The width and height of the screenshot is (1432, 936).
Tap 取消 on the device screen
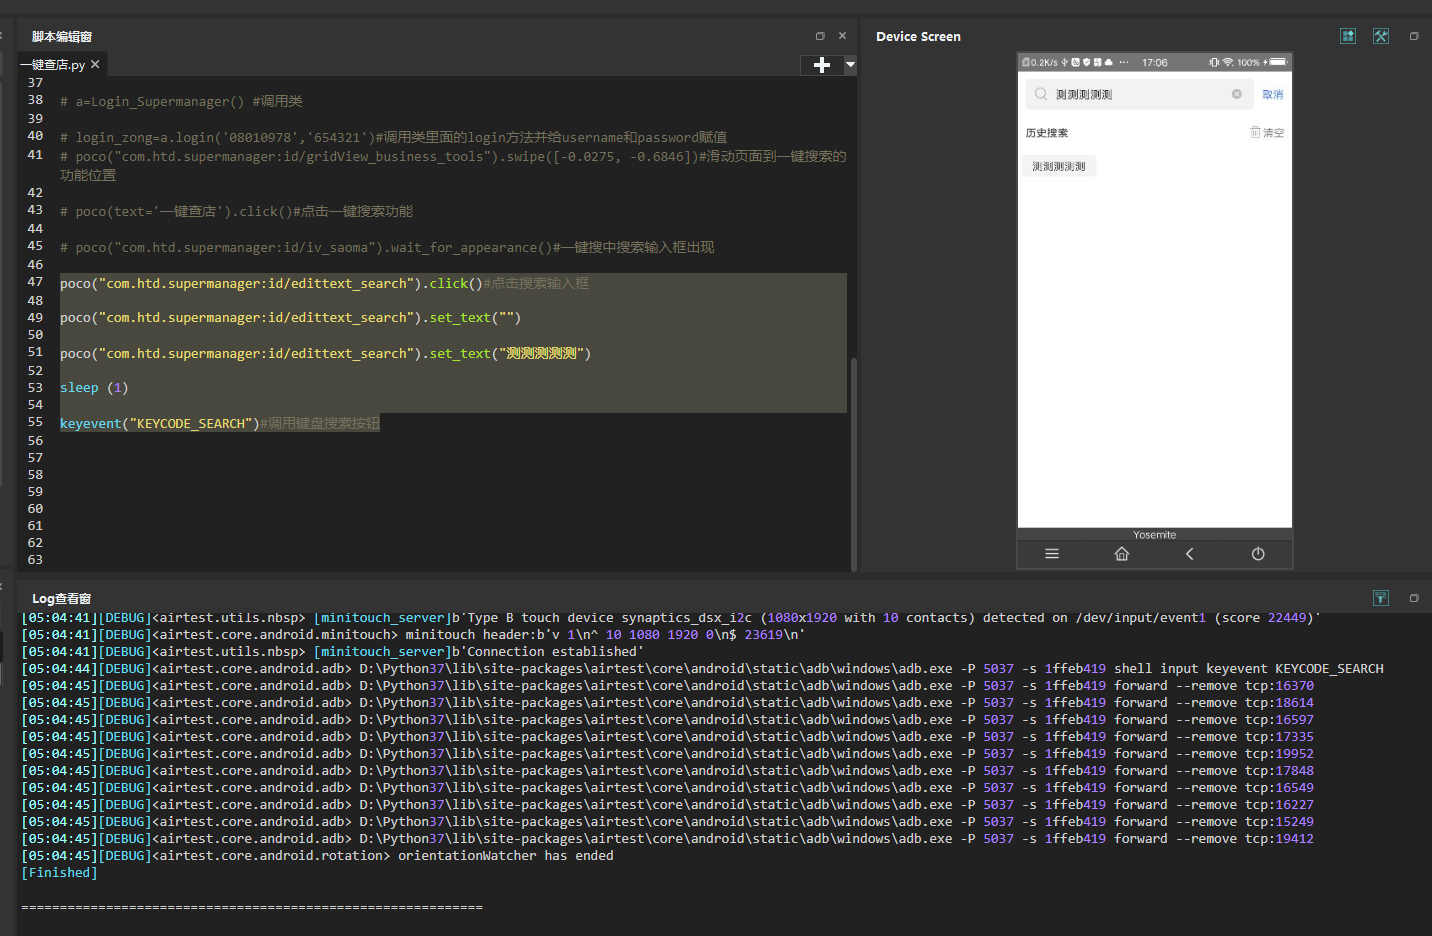[1272, 95]
